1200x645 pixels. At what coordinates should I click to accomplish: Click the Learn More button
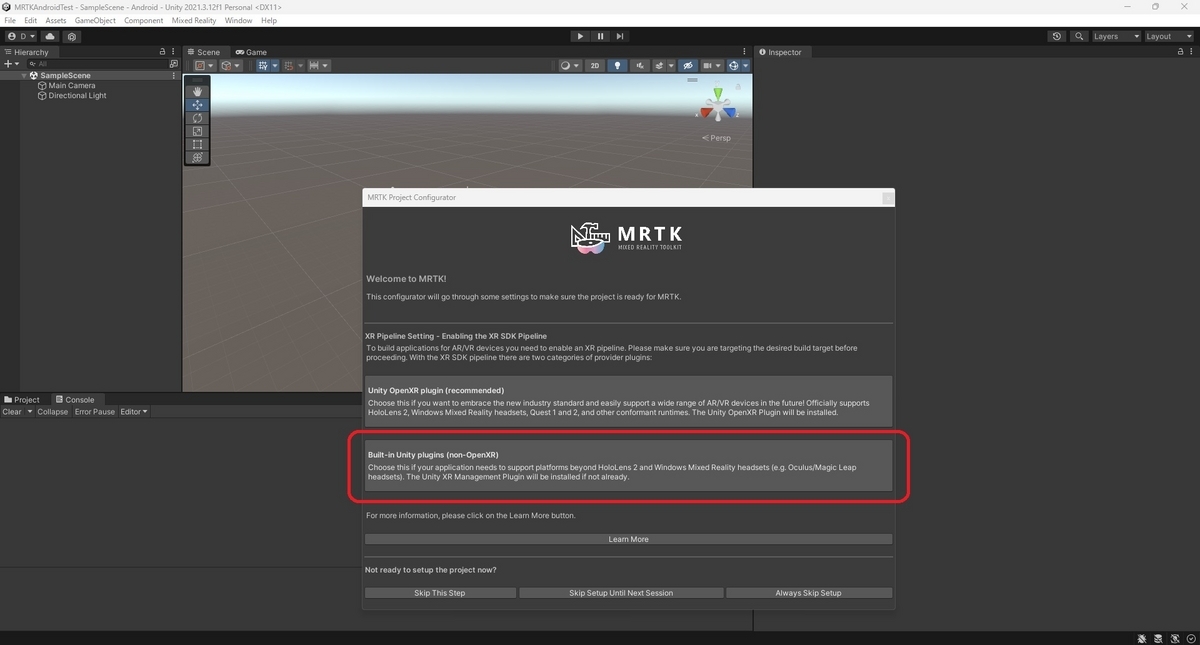tap(628, 539)
